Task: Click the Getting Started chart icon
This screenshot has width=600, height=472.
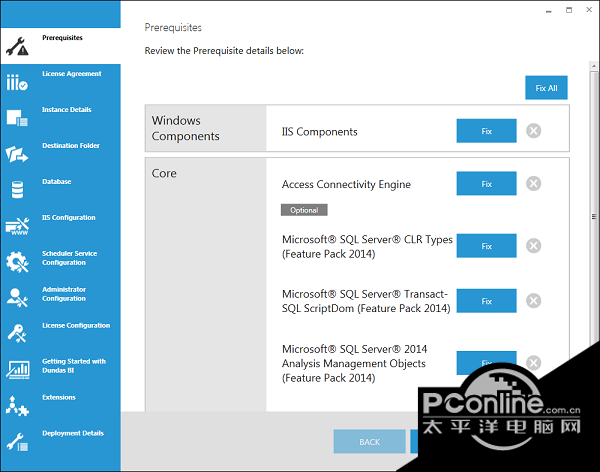Action: point(18,370)
